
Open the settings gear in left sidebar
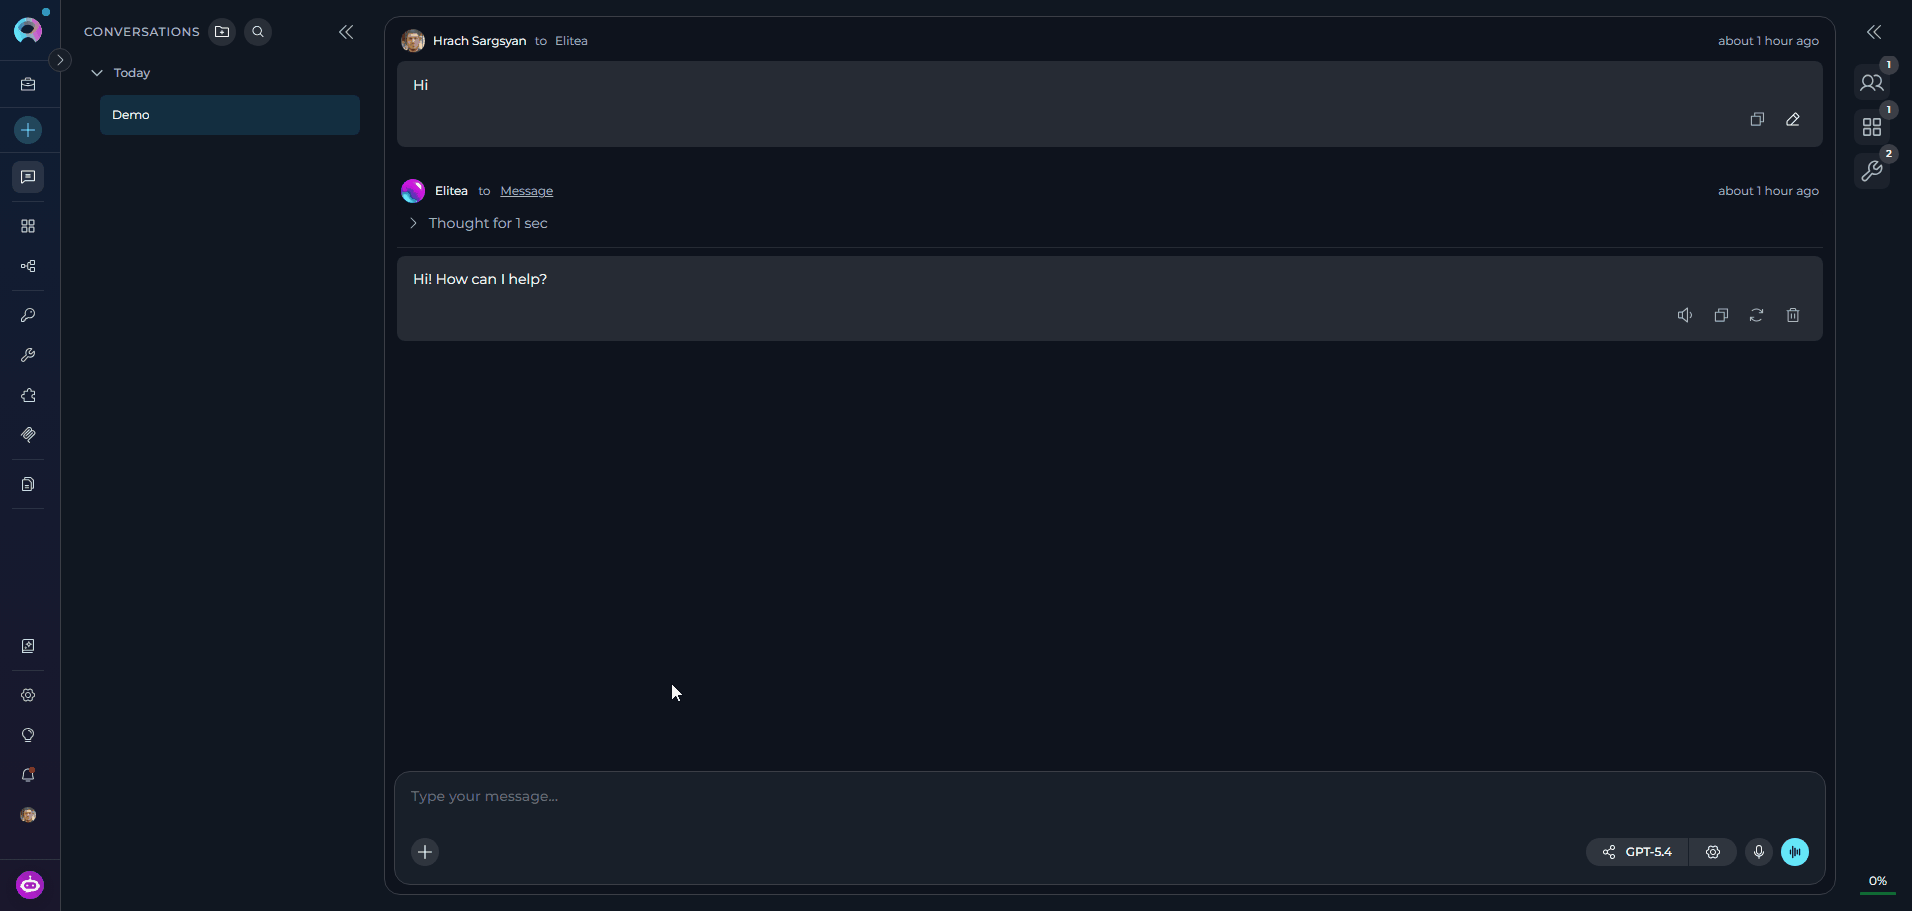coord(28,695)
